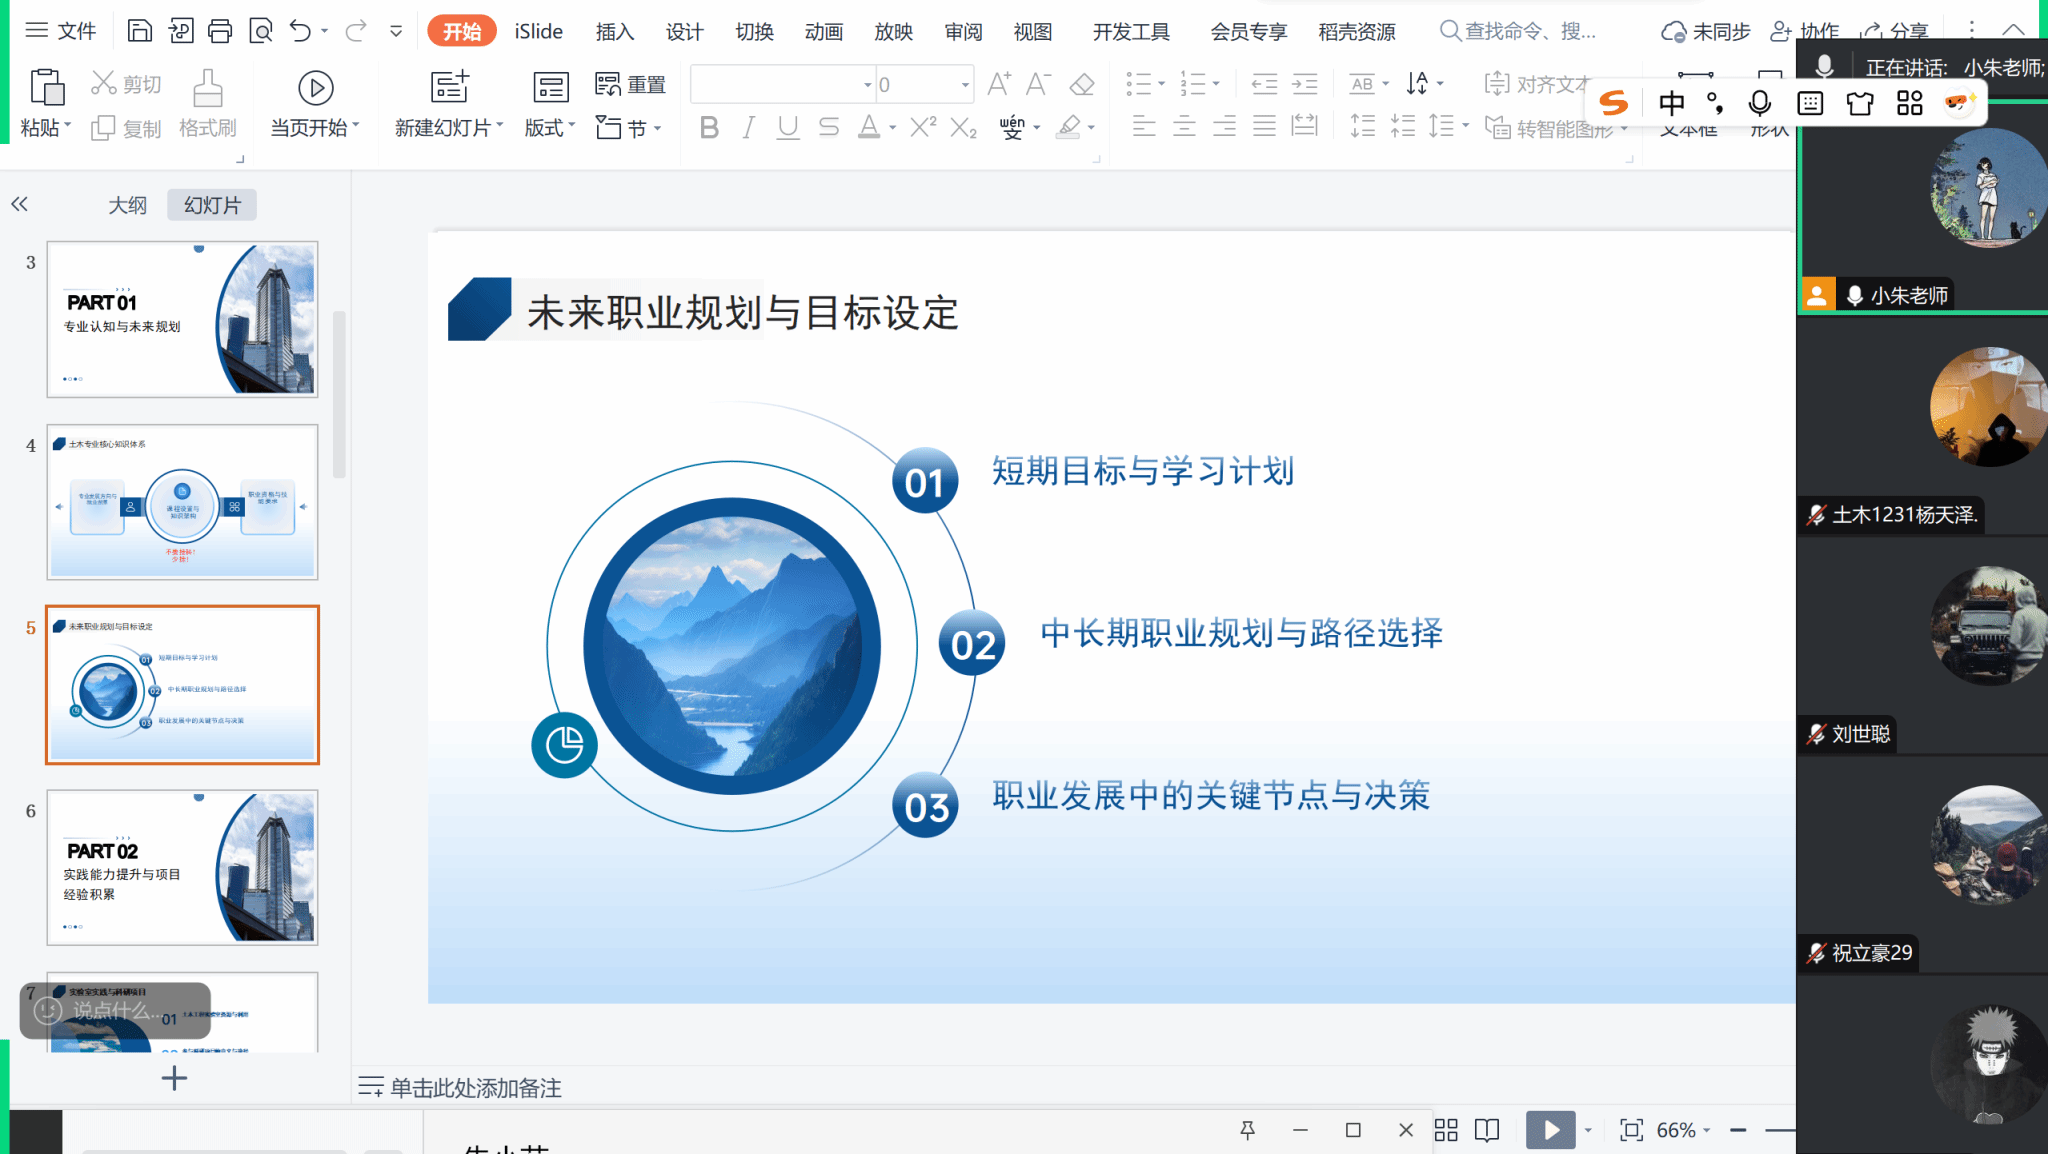Click the save file icon

(x=140, y=31)
